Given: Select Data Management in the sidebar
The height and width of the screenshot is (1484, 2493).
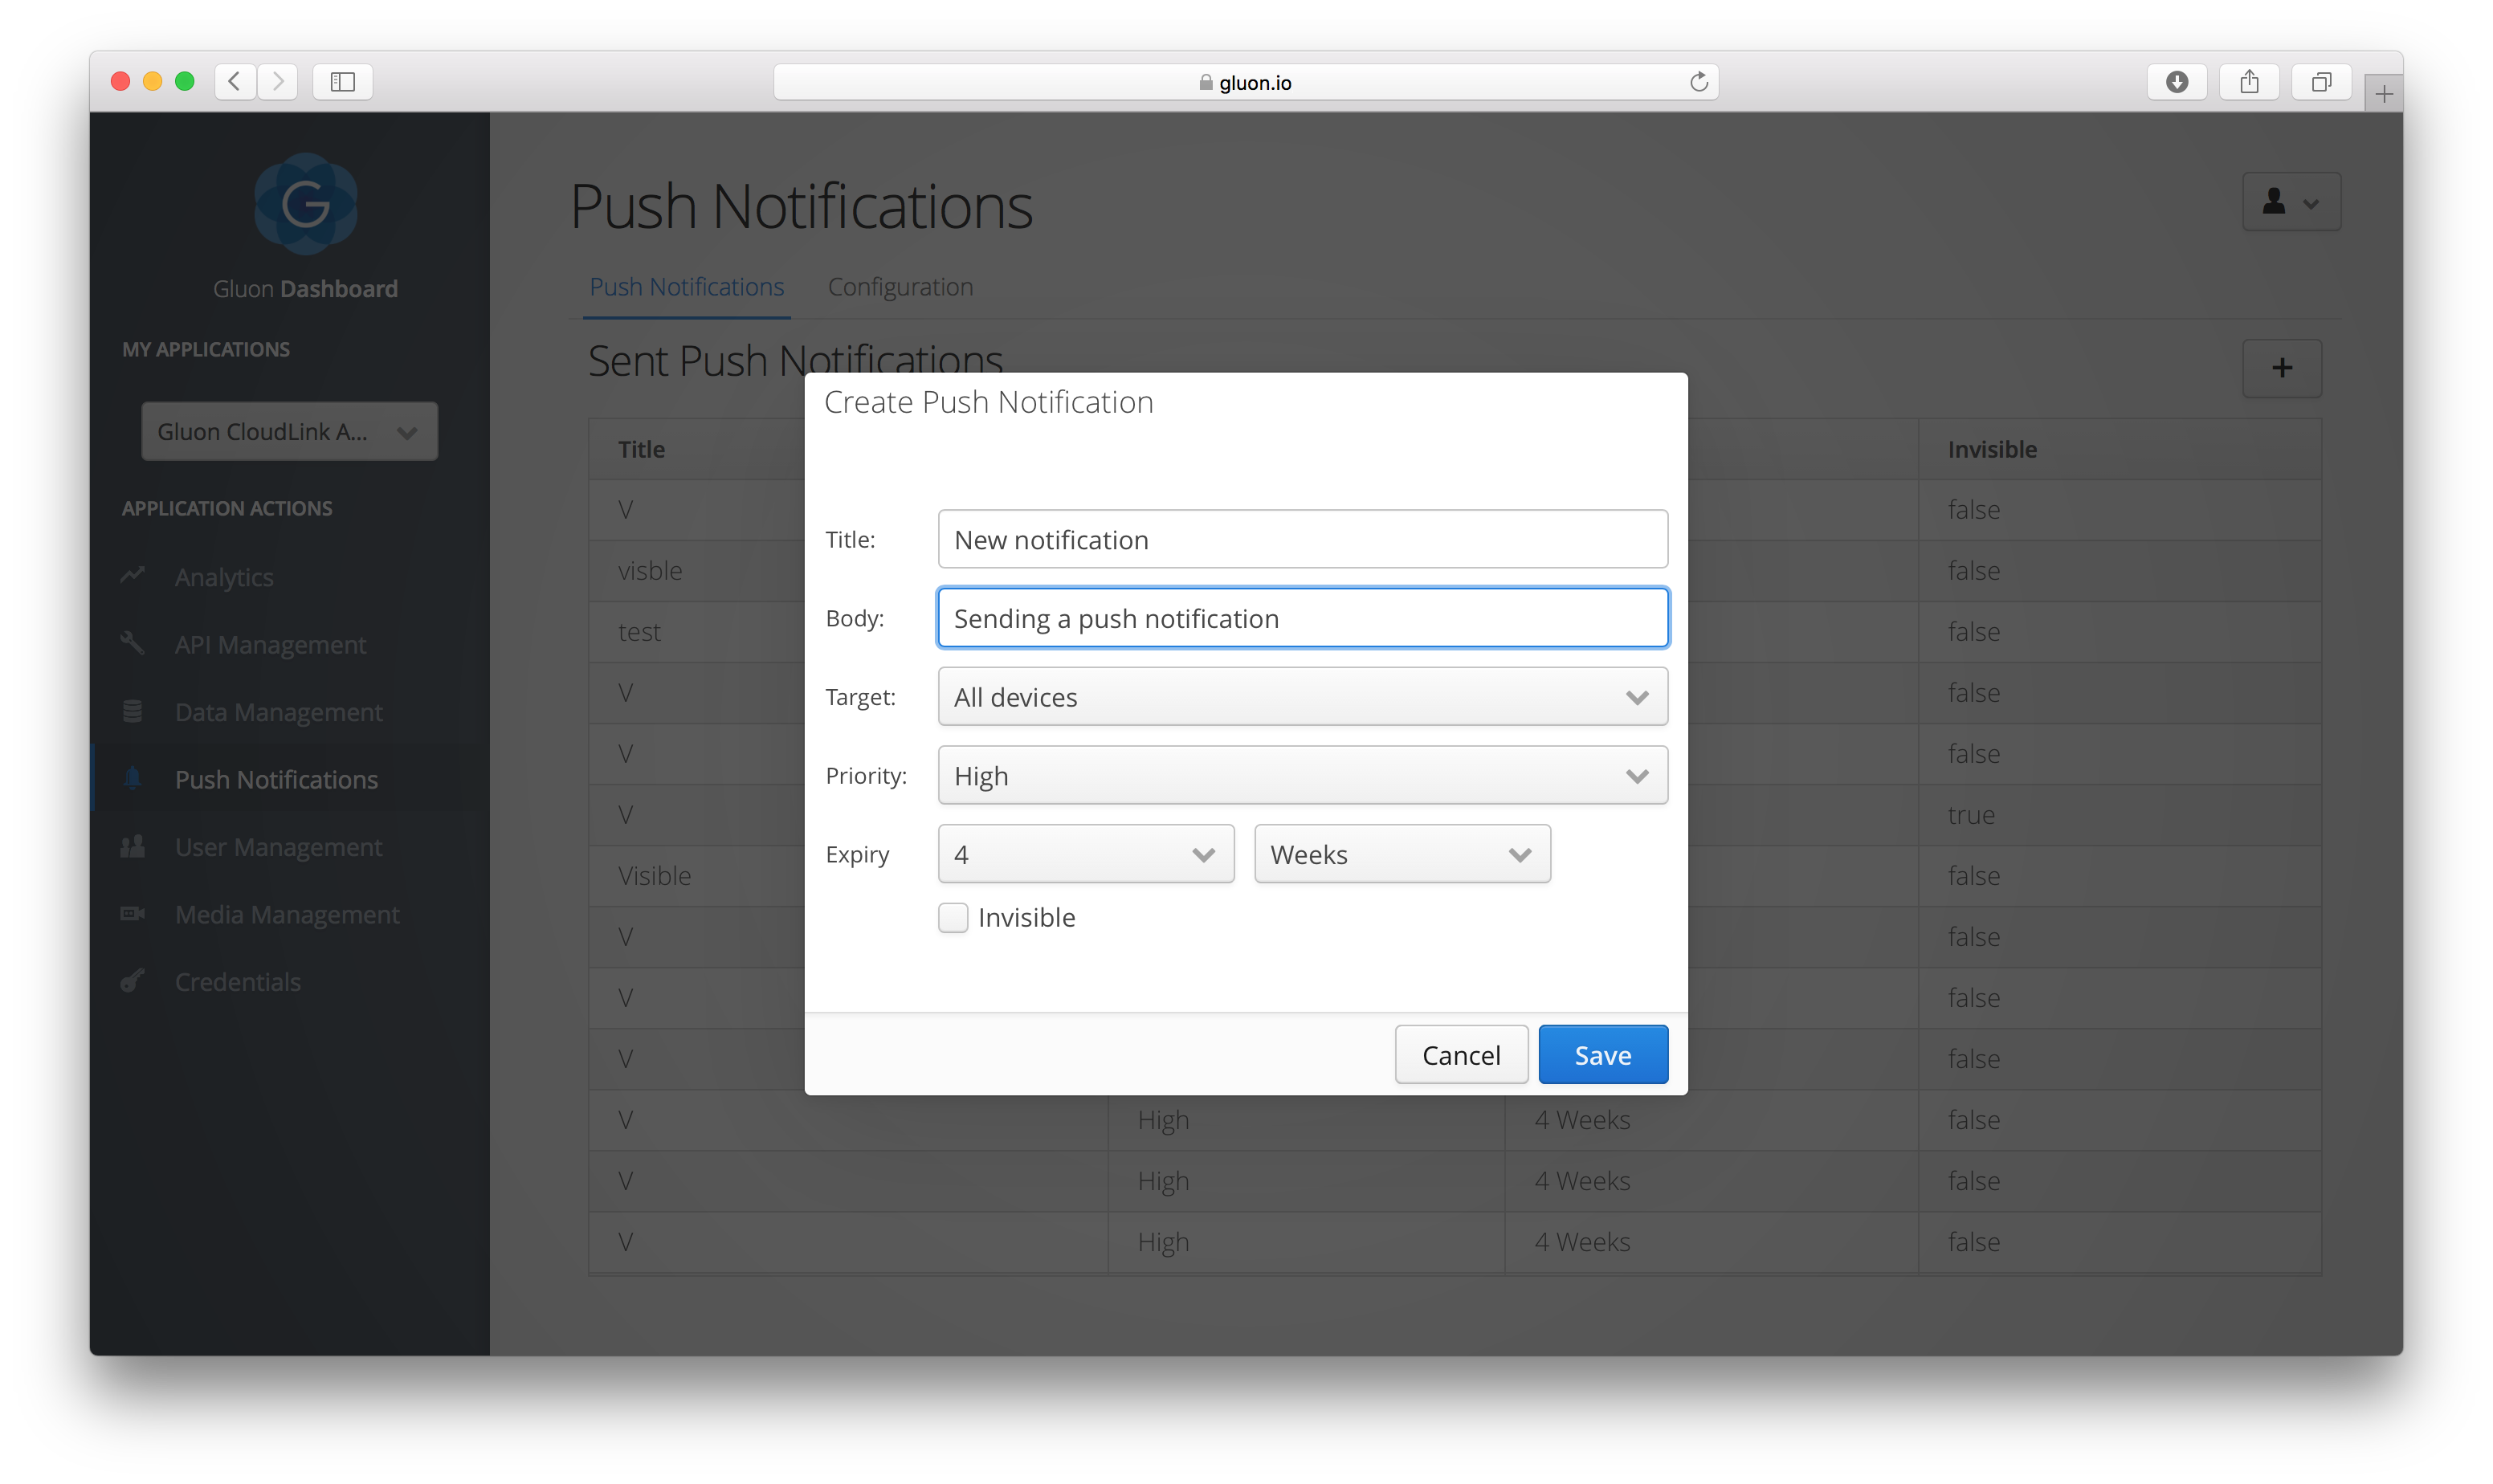Looking at the screenshot, I should 277,712.
